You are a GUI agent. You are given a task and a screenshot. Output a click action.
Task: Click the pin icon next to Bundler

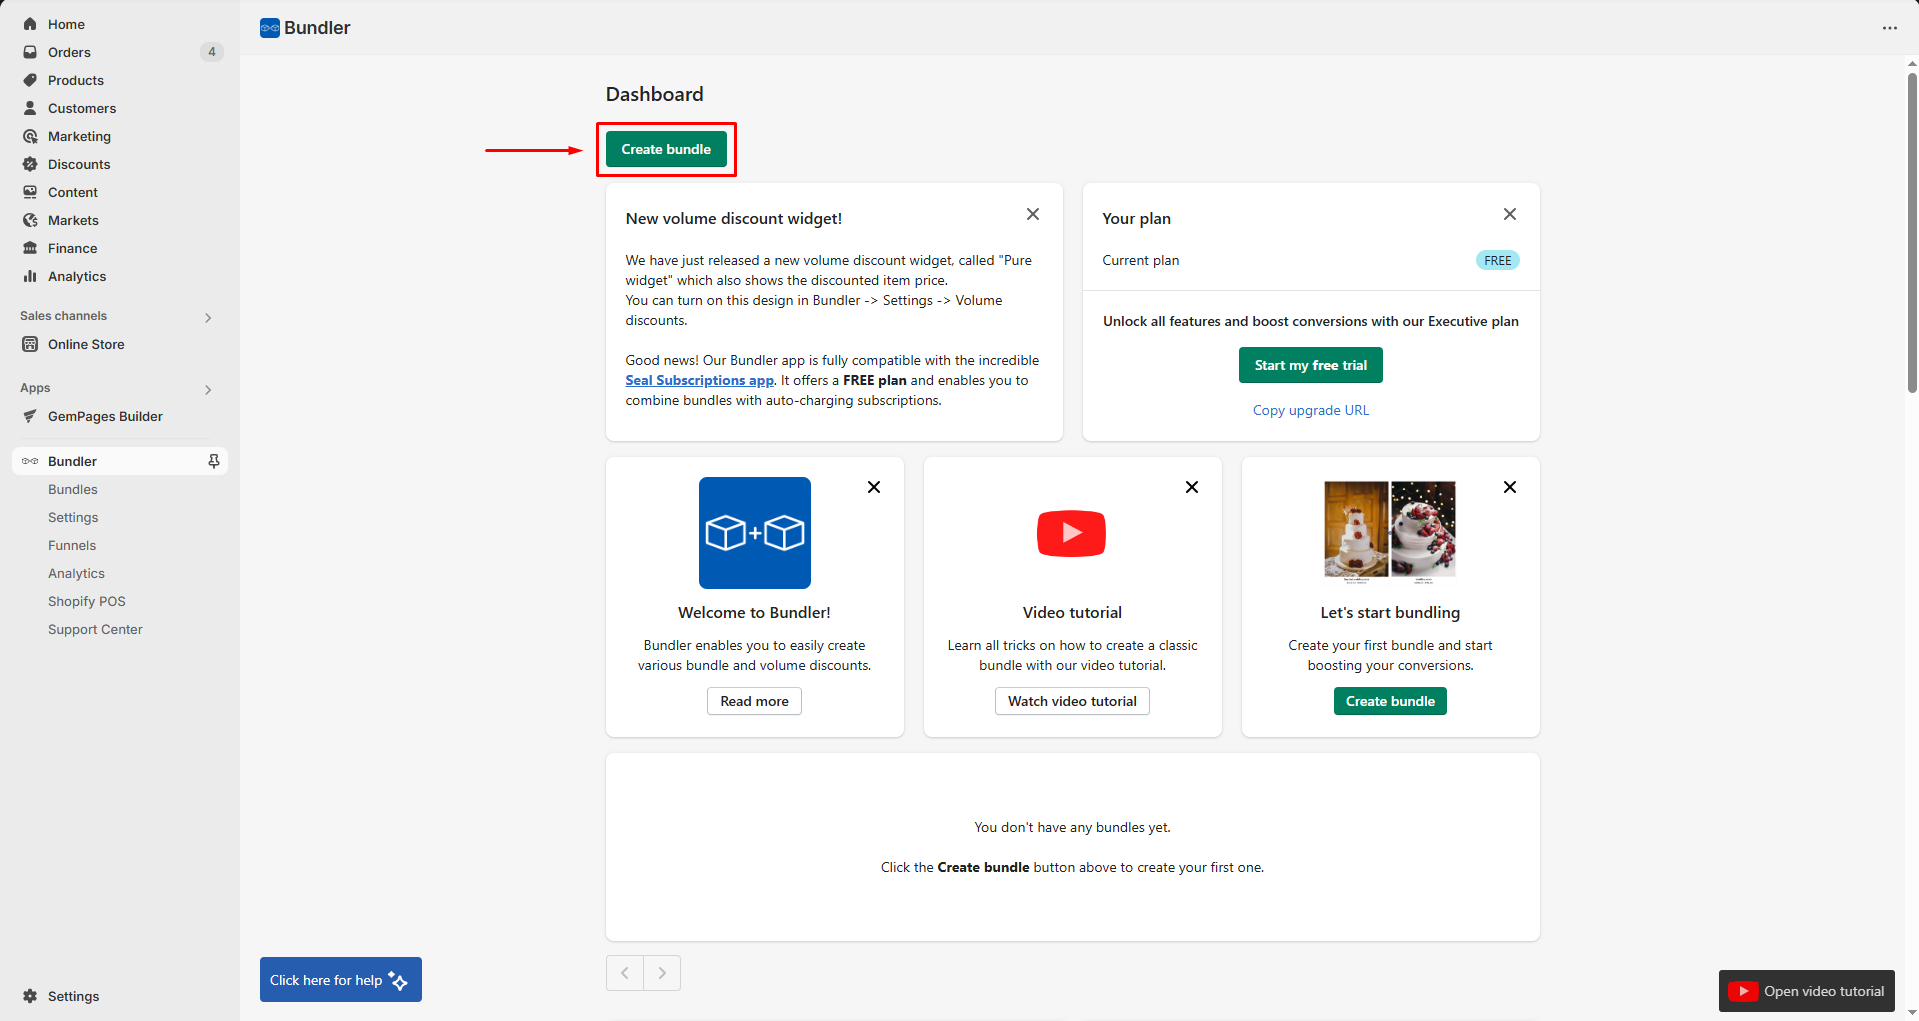pyautogui.click(x=213, y=461)
